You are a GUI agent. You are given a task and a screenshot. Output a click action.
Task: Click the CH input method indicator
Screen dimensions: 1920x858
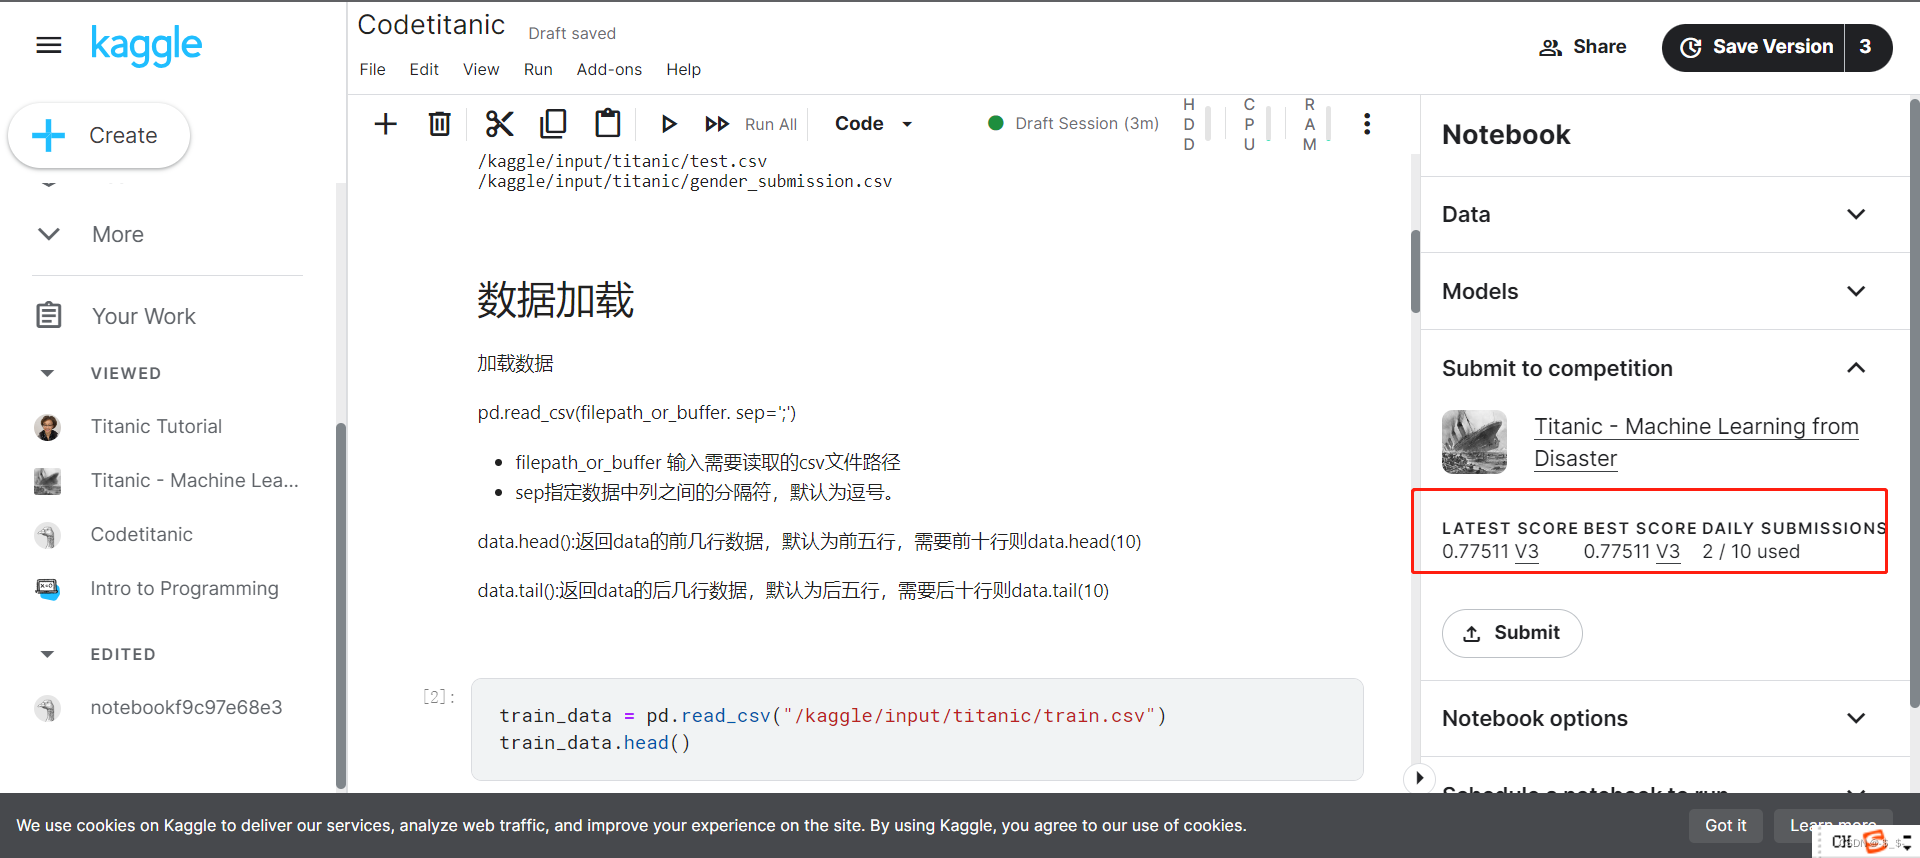[1841, 842]
